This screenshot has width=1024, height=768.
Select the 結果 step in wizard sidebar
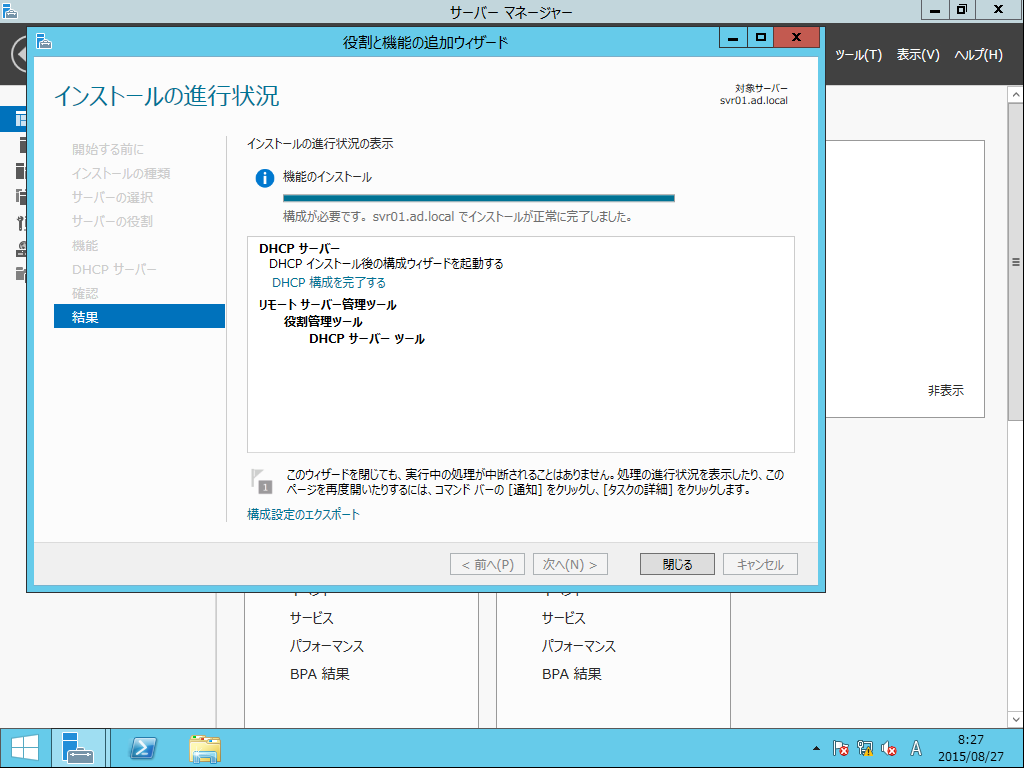pyautogui.click(x=139, y=317)
